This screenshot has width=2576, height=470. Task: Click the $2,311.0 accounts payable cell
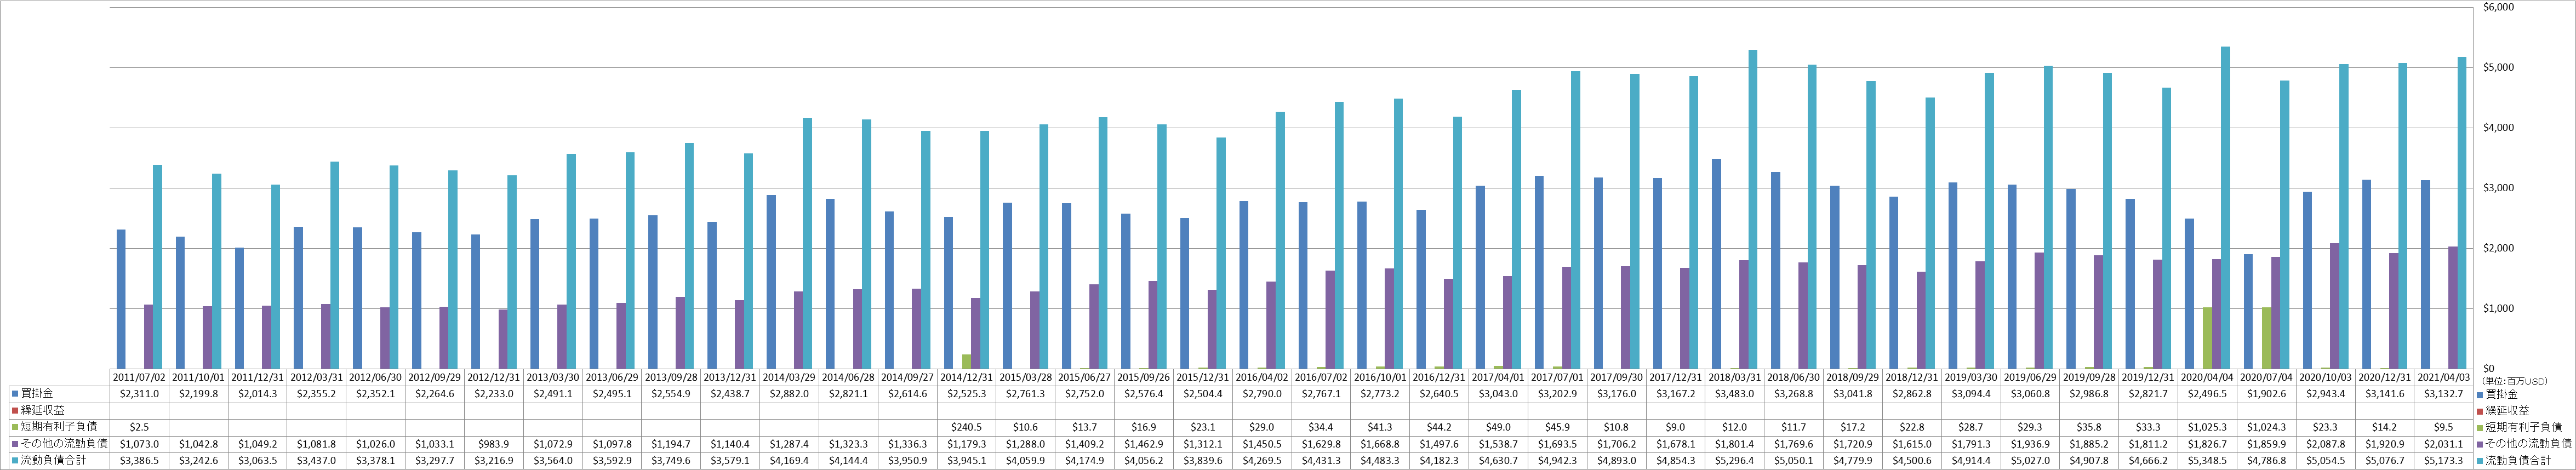tap(139, 394)
